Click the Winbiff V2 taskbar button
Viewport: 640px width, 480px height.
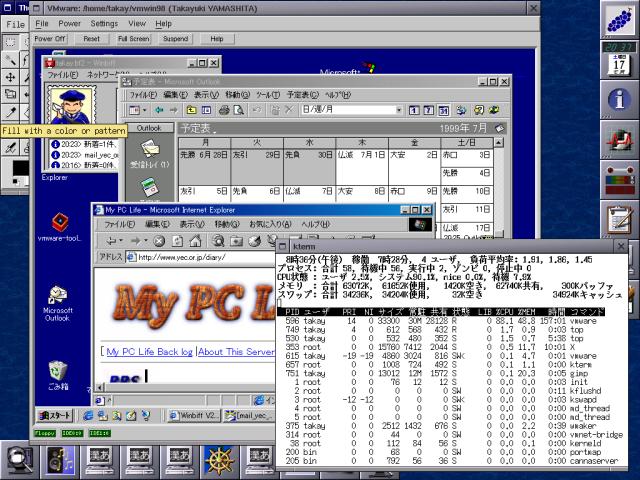pyautogui.click(x=194, y=416)
